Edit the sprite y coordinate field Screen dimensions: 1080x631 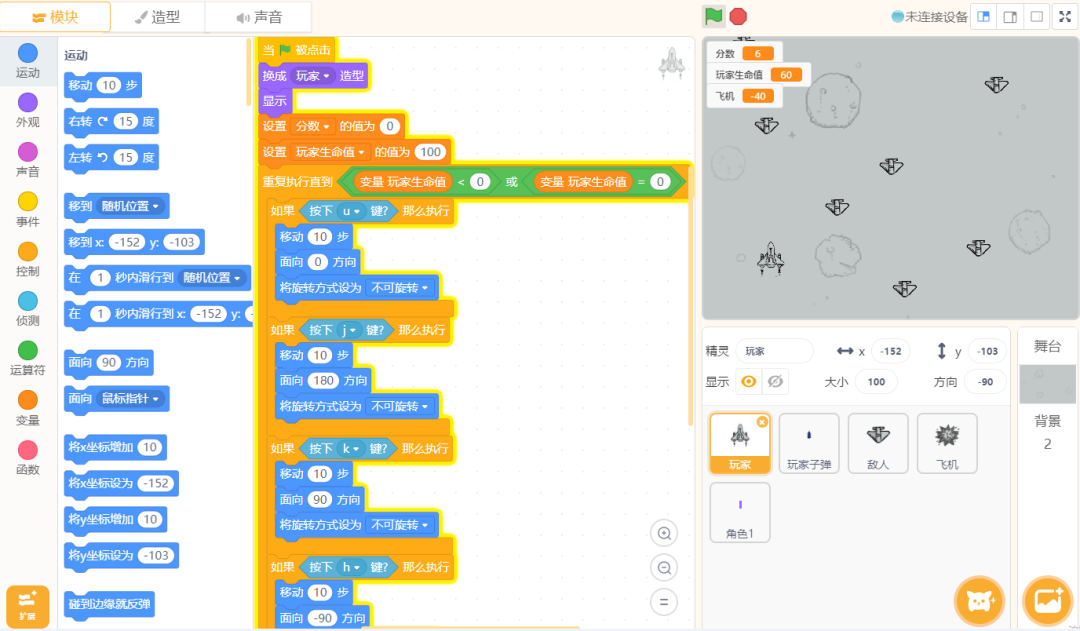[x=988, y=351]
